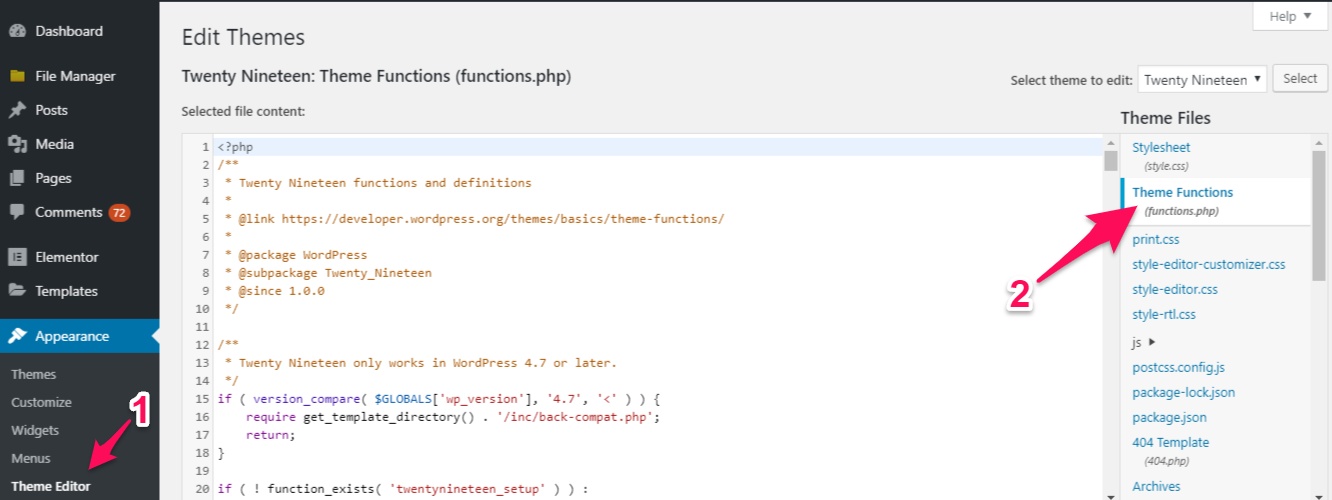Click the File Manager folder icon
This screenshot has height=500, width=1332.
[x=17, y=76]
